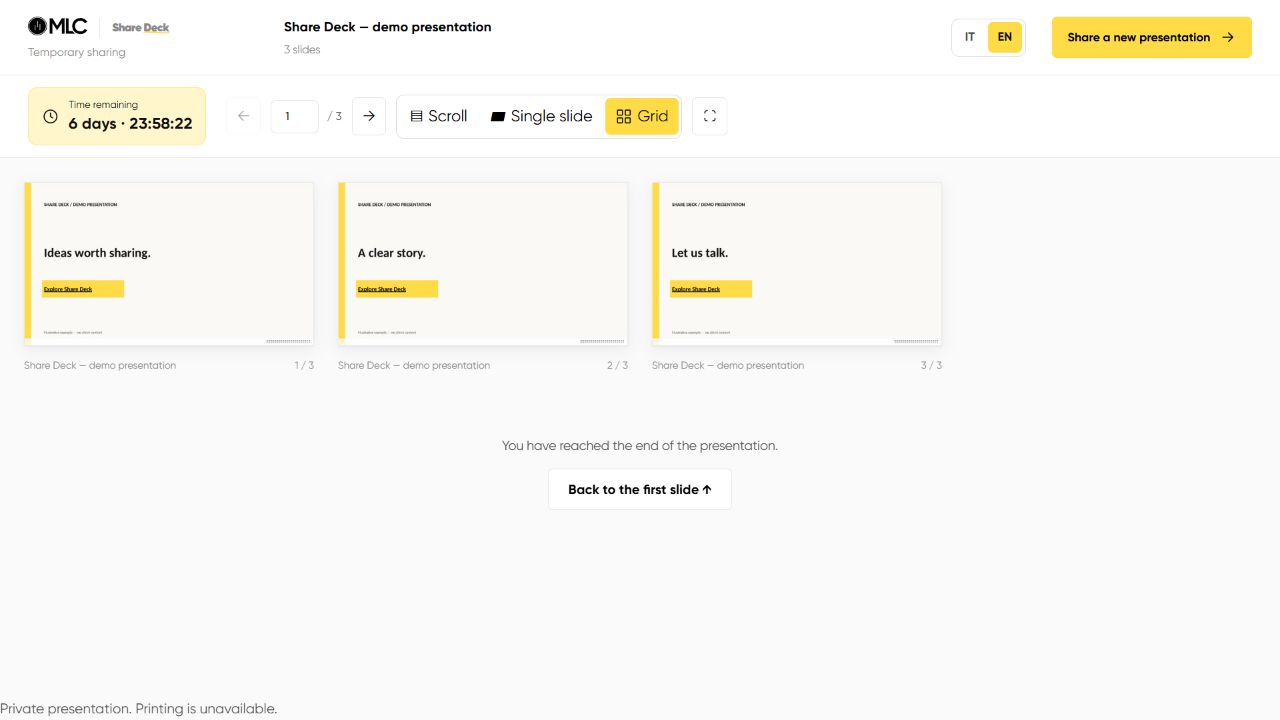1280x720 pixels.
Task: Click Share a new presentation button
Action: (x=1152, y=37)
